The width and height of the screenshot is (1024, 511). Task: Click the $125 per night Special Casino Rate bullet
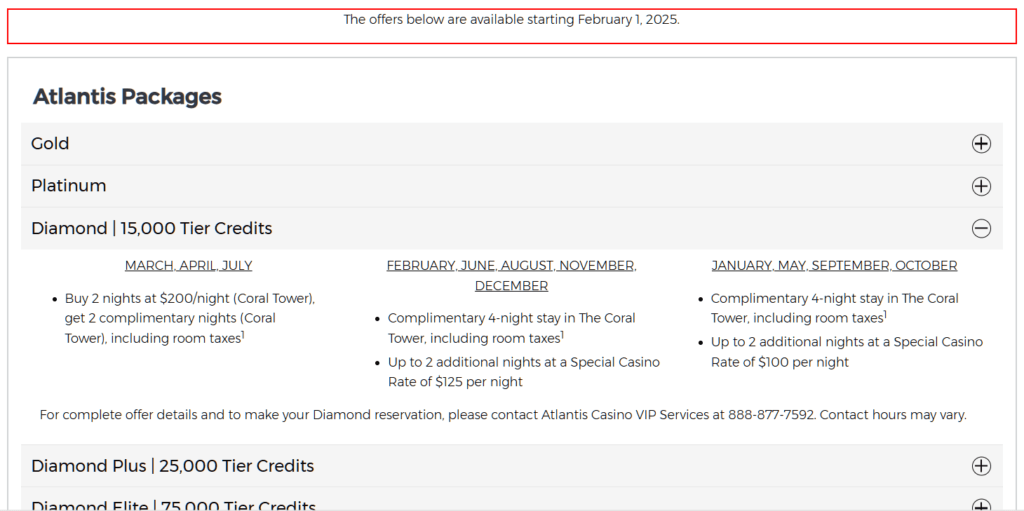[524, 372]
